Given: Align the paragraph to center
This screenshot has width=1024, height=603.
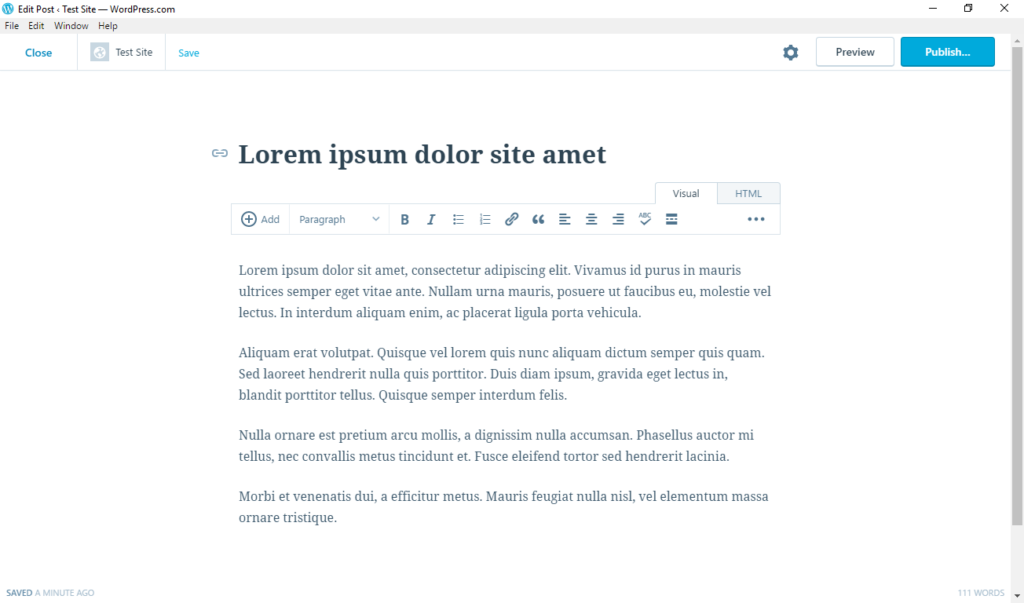Looking at the screenshot, I should tap(591, 219).
